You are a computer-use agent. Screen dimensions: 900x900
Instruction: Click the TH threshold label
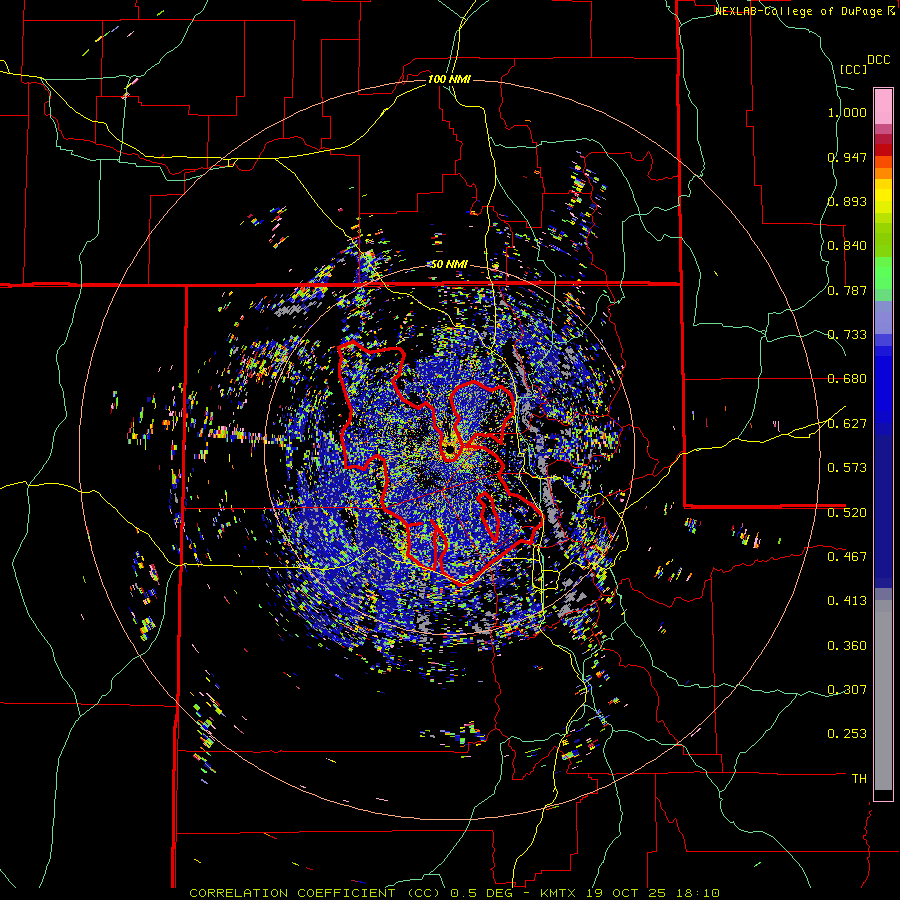(859, 778)
